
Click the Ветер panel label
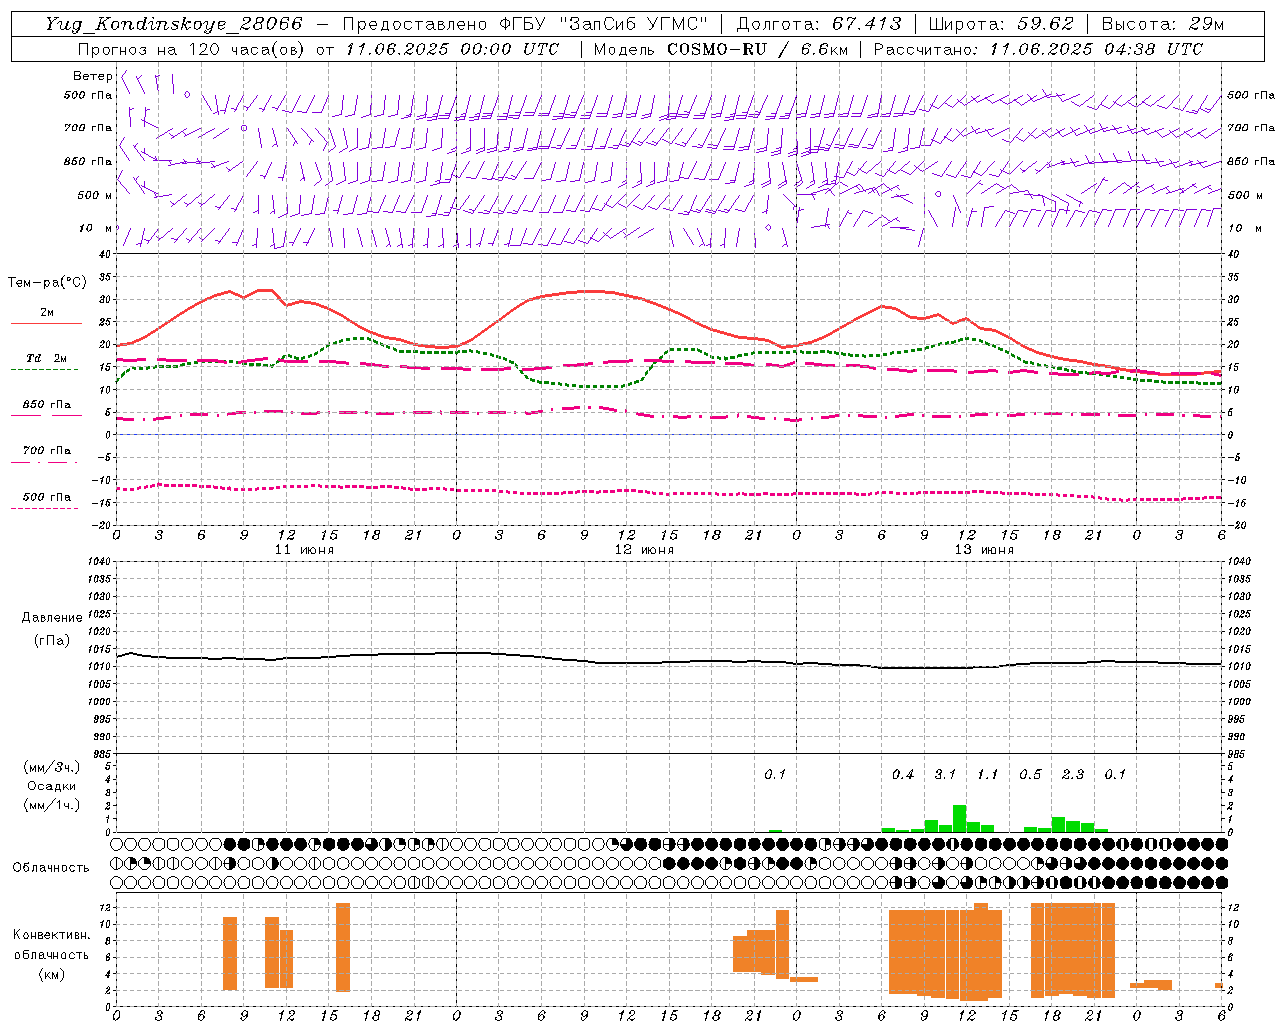pos(92,76)
